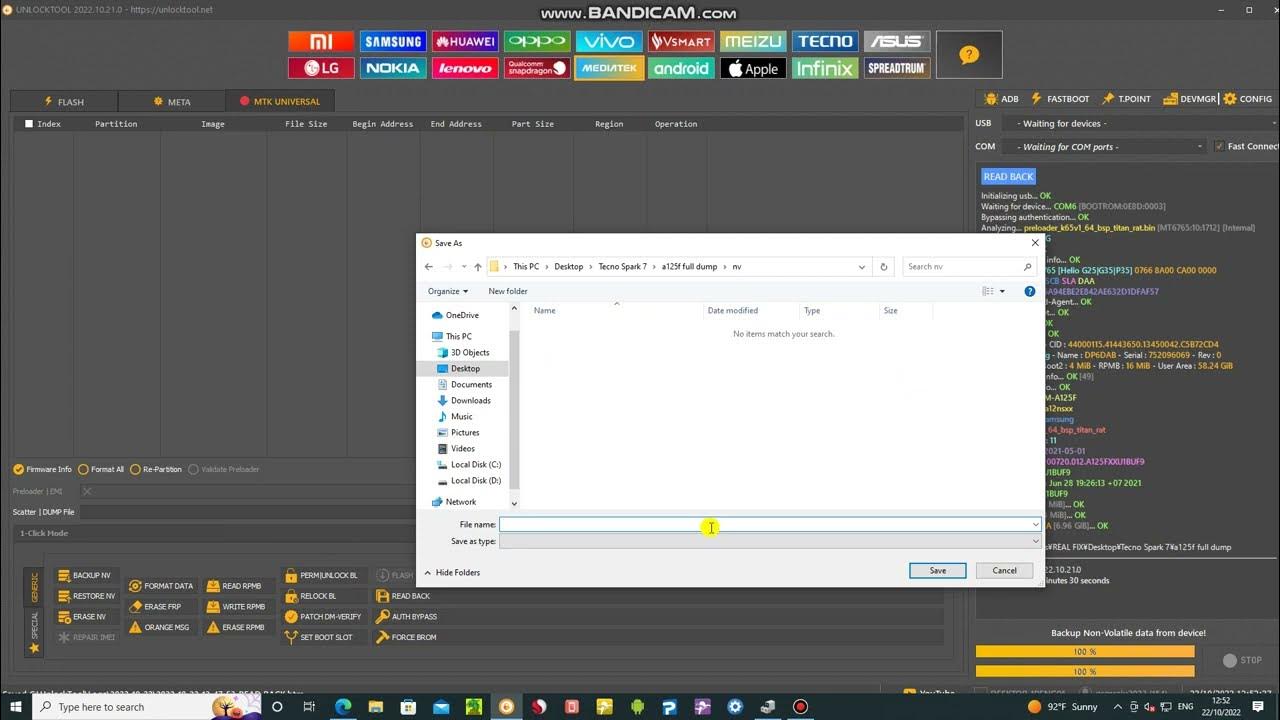Open the Organize dropdown menu
The image size is (1280, 720).
click(448, 291)
